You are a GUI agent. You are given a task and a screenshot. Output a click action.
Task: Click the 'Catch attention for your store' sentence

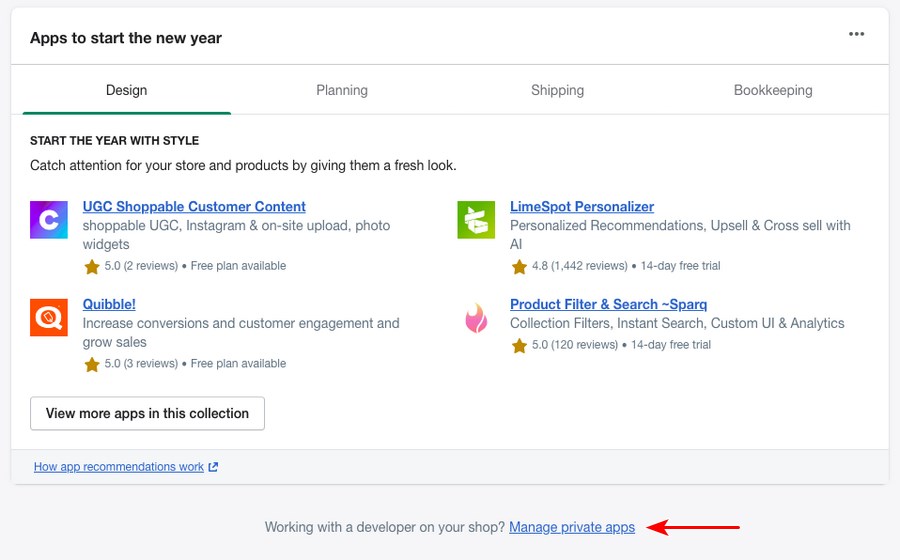pos(243,165)
